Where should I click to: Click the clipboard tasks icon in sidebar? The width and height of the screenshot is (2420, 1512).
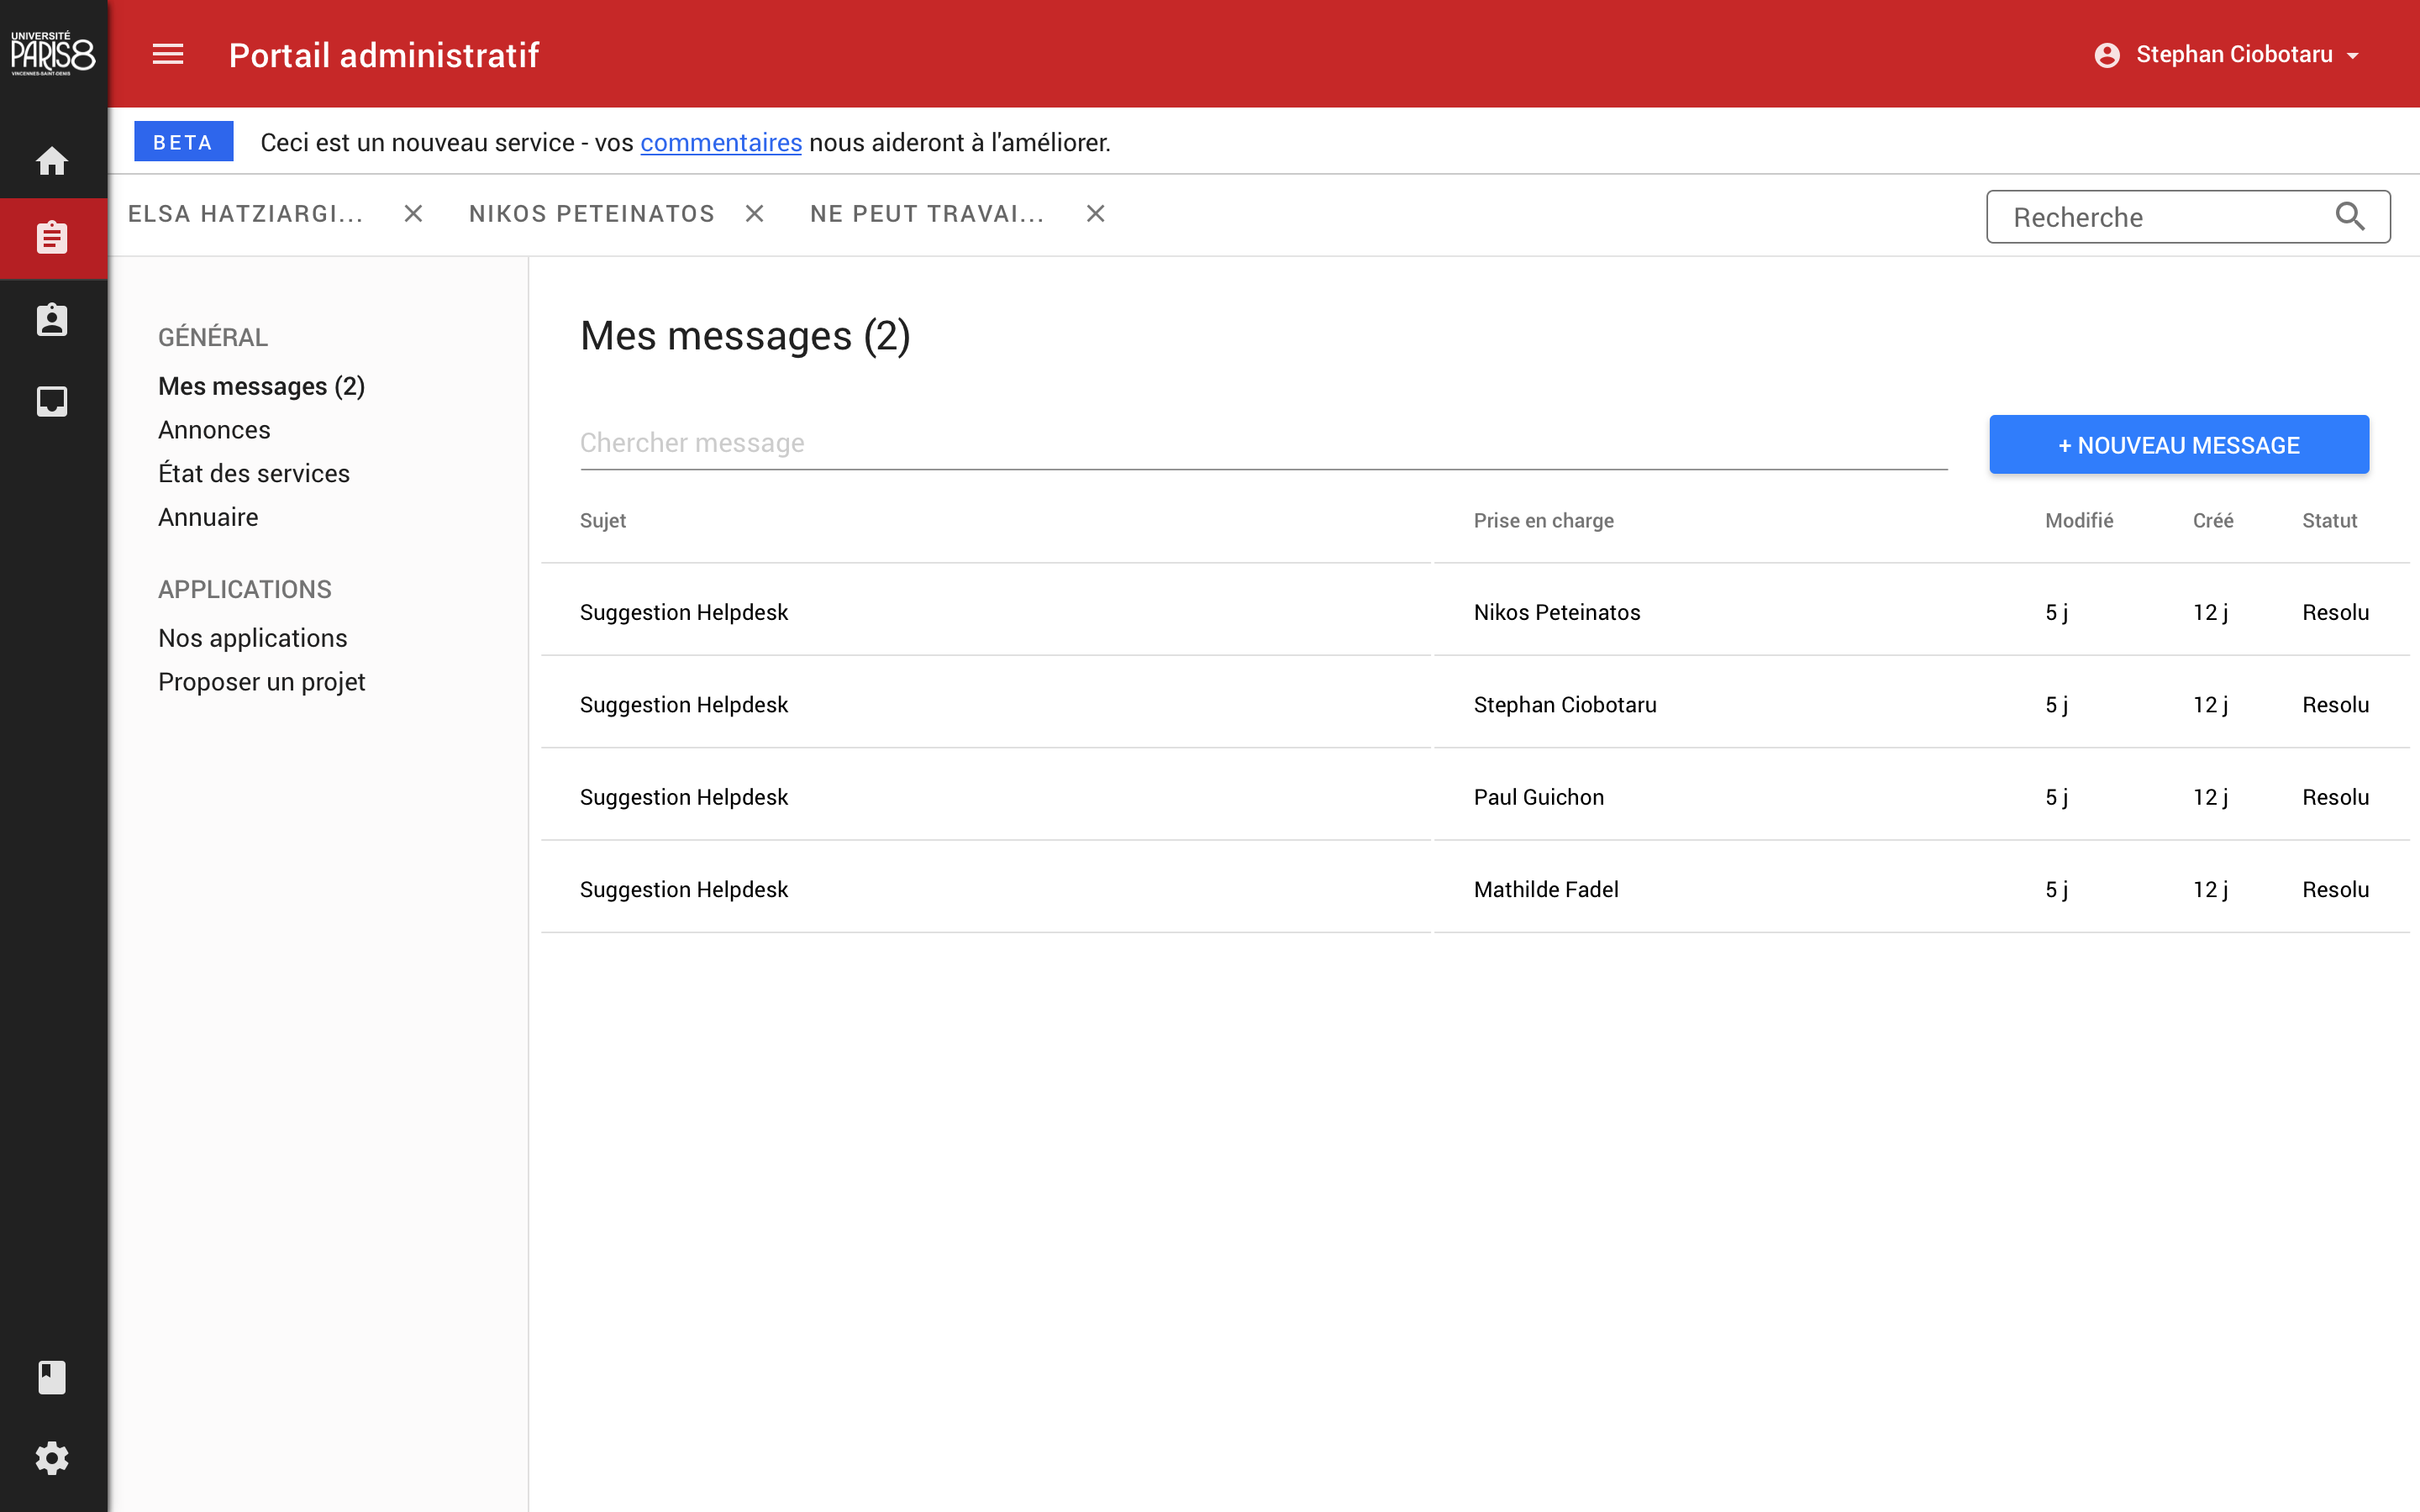click(52, 238)
